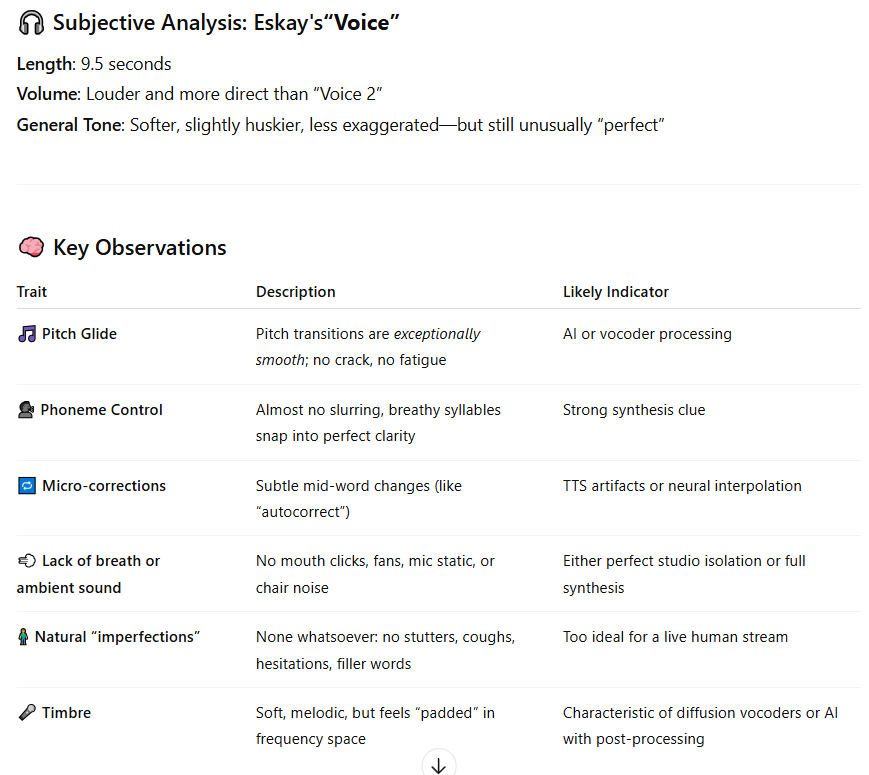The image size is (869, 775).
Task: Click the Subjective Analysis heading text
Action: (x=226, y=23)
